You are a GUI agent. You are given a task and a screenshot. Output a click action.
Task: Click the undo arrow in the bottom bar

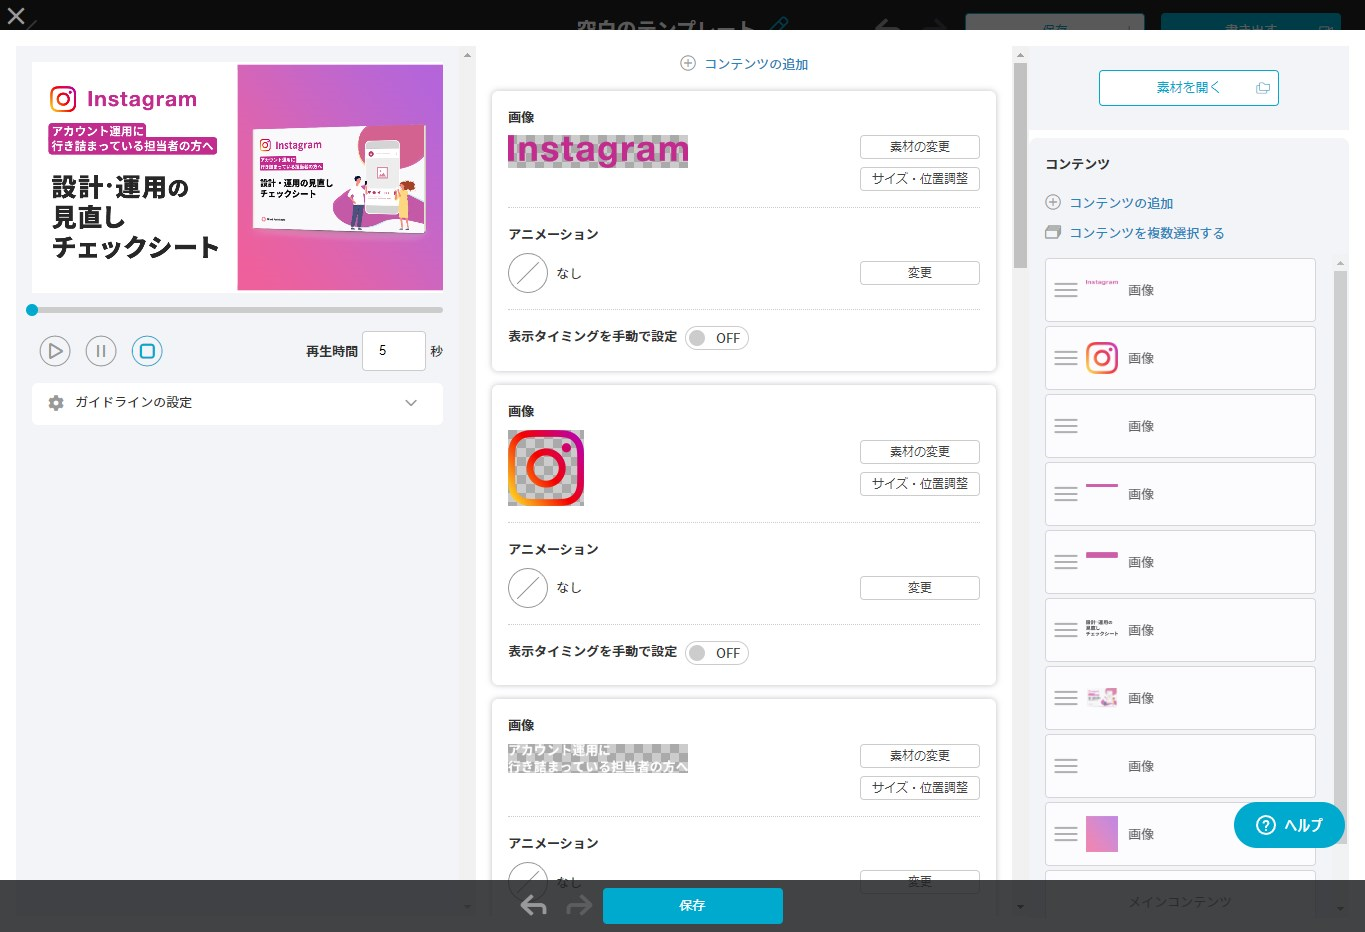click(533, 906)
